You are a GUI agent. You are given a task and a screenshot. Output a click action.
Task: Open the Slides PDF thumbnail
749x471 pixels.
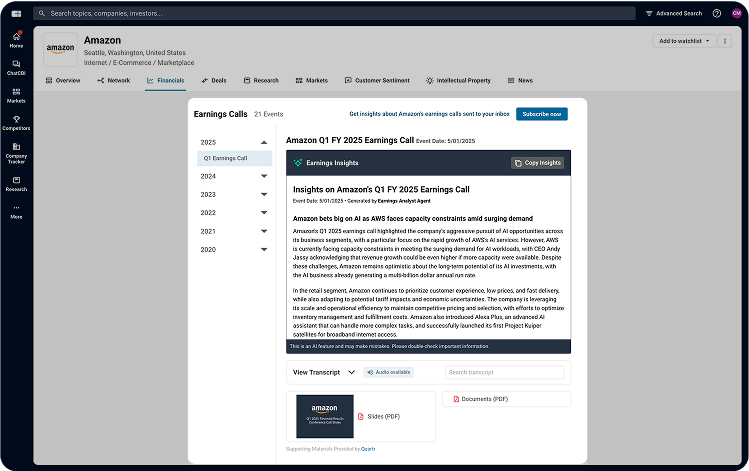(325, 416)
